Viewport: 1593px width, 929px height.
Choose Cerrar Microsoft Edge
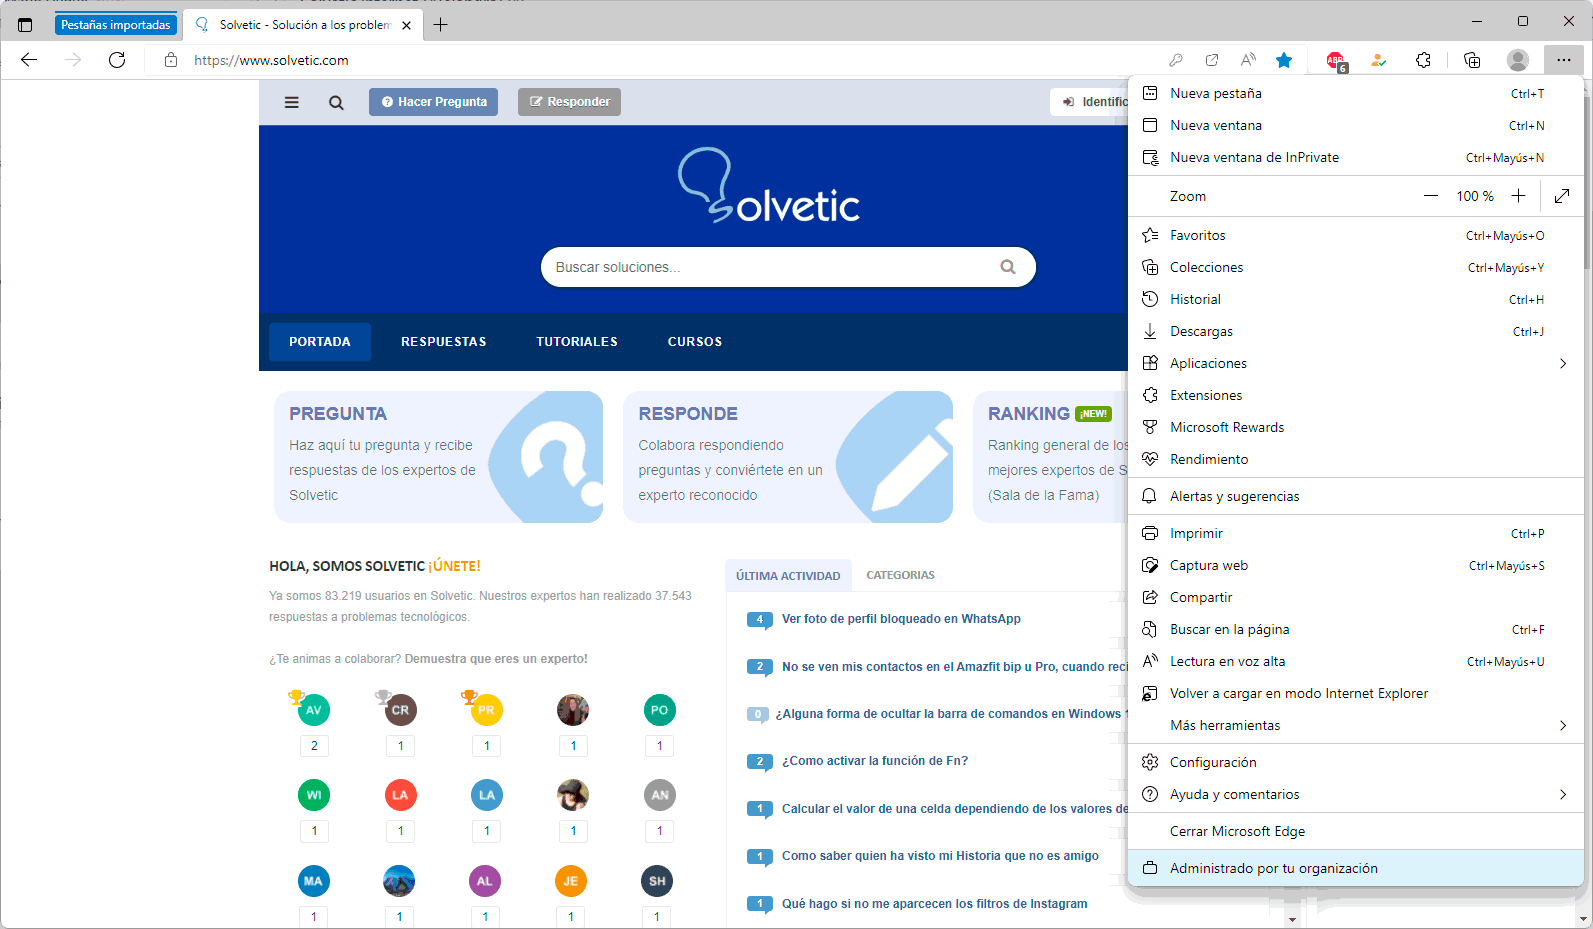coord(1356,831)
